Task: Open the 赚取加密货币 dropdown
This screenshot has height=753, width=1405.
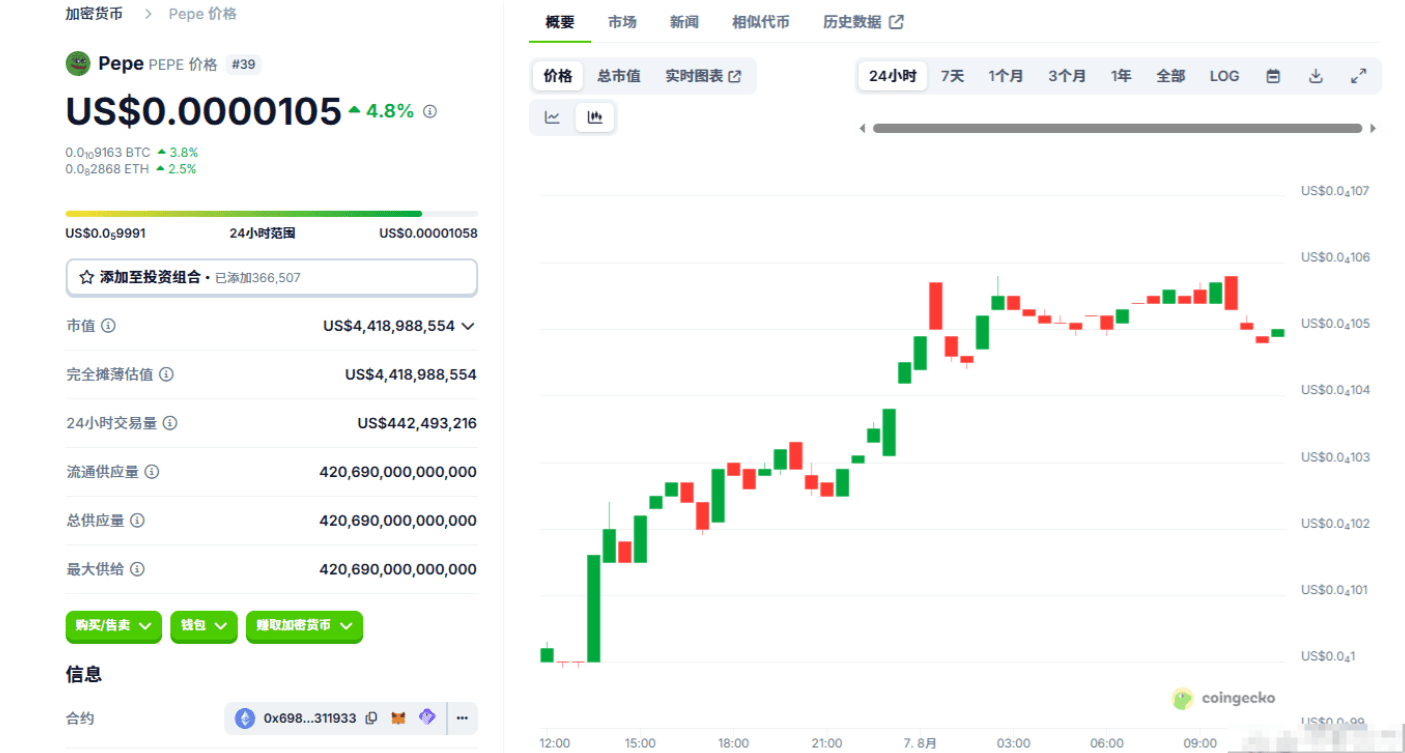Action: pyautogui.click(x=304, y=626)
